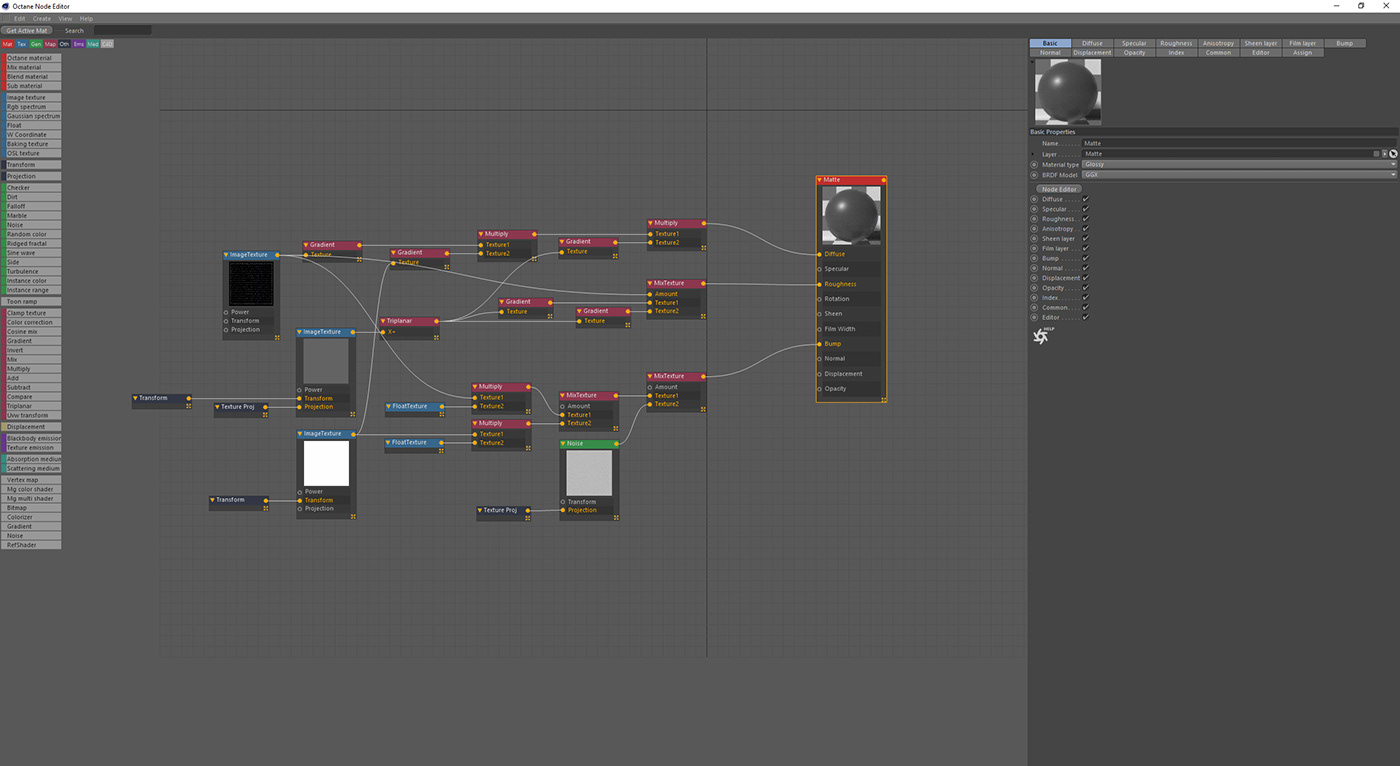
Task: Collapse the Matte node with its triangle
Action: pyautogui.click(x=821, y=180)
